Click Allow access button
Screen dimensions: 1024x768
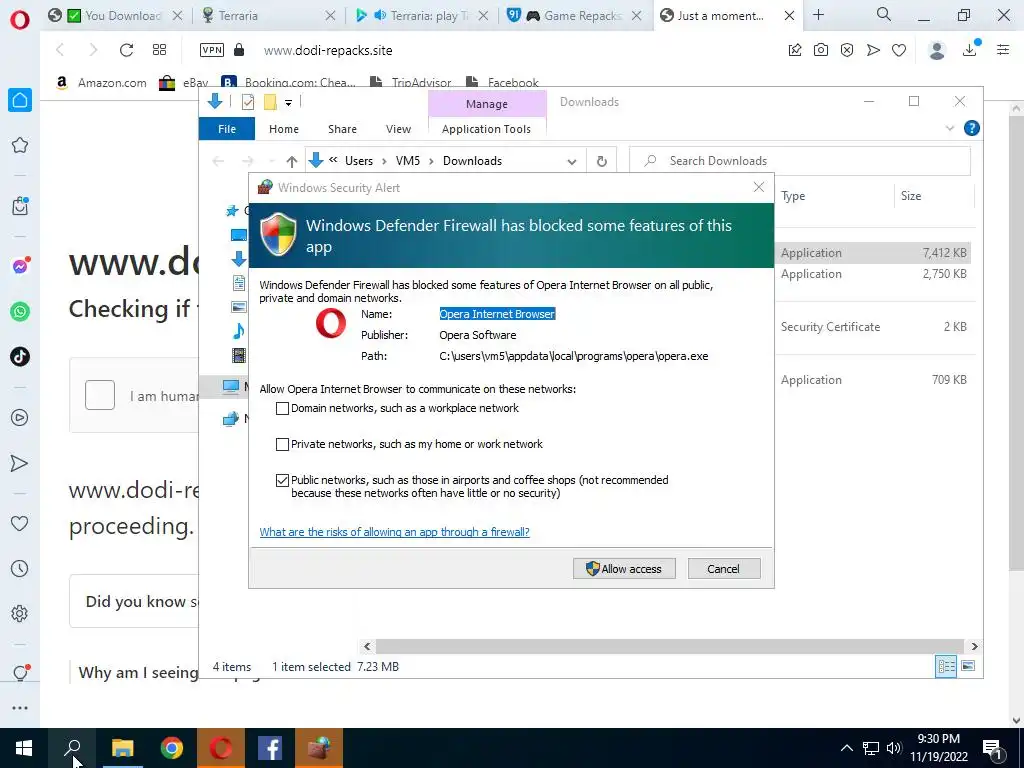[x=624, y=569]
